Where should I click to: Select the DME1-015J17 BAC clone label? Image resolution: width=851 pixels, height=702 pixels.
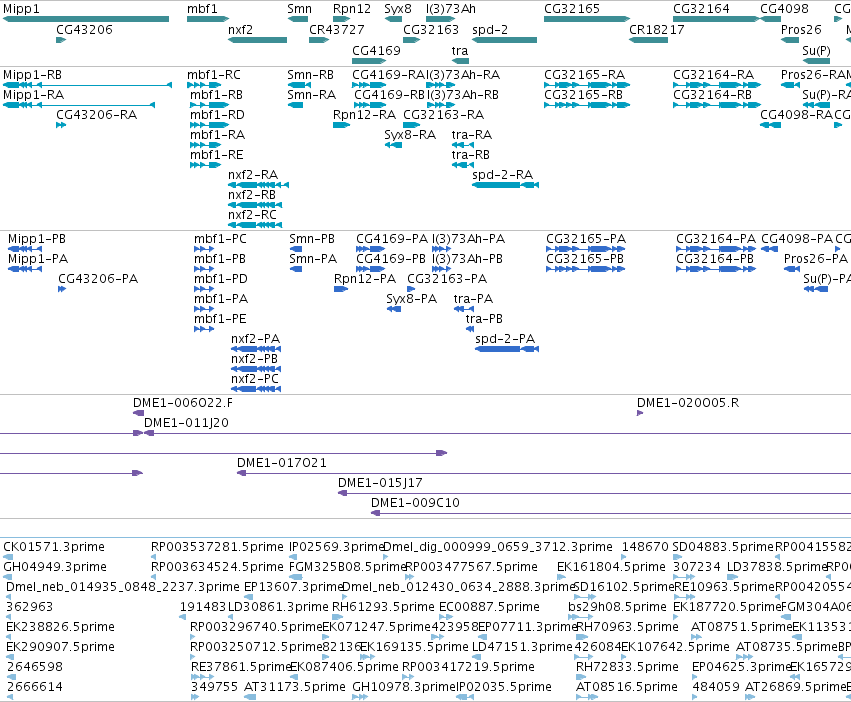pyautogui.click(x=380, y=483)
